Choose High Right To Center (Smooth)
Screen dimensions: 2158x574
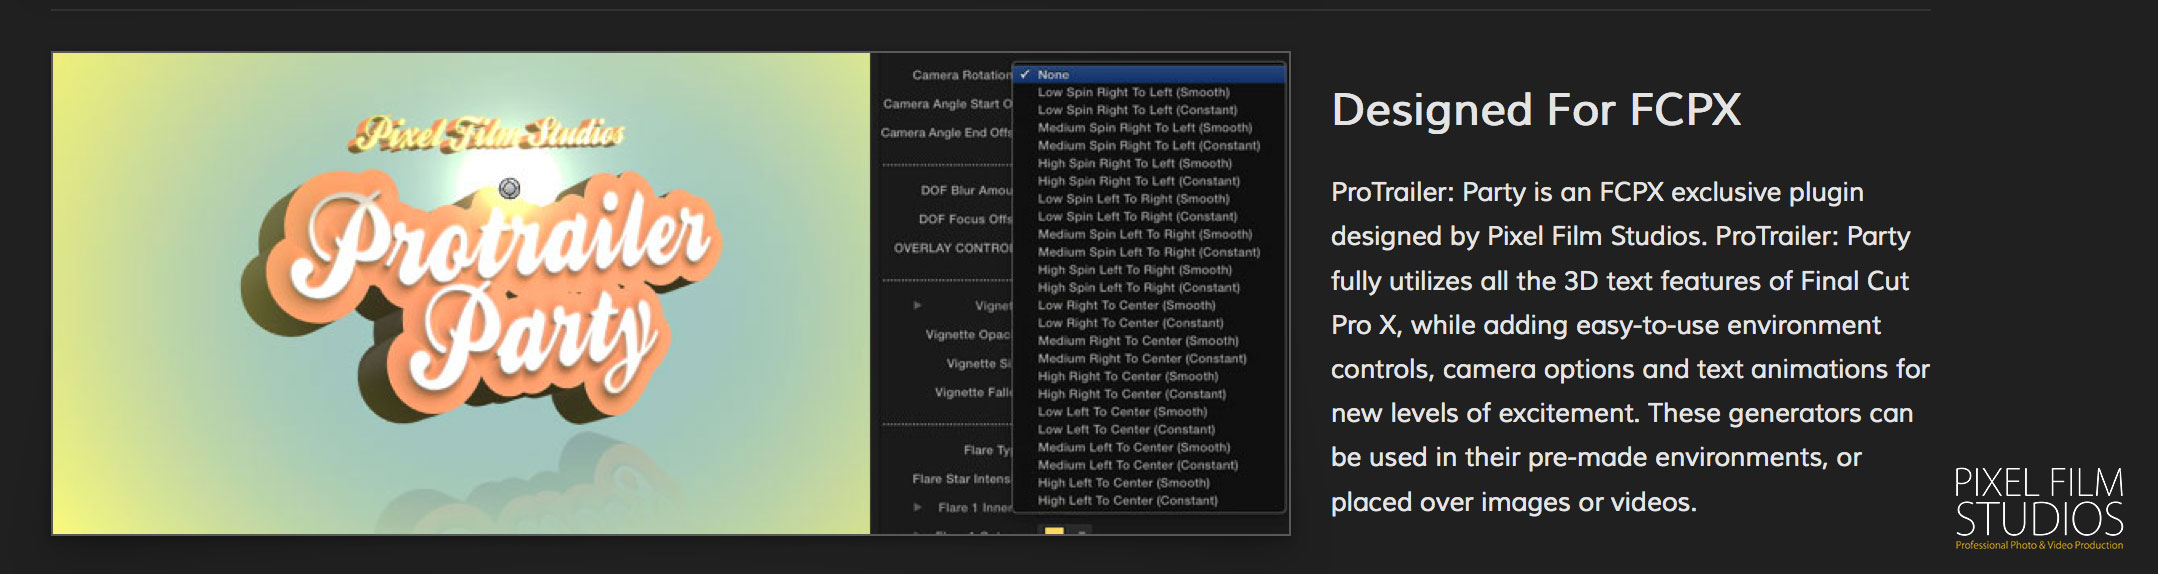(1128, 377)
